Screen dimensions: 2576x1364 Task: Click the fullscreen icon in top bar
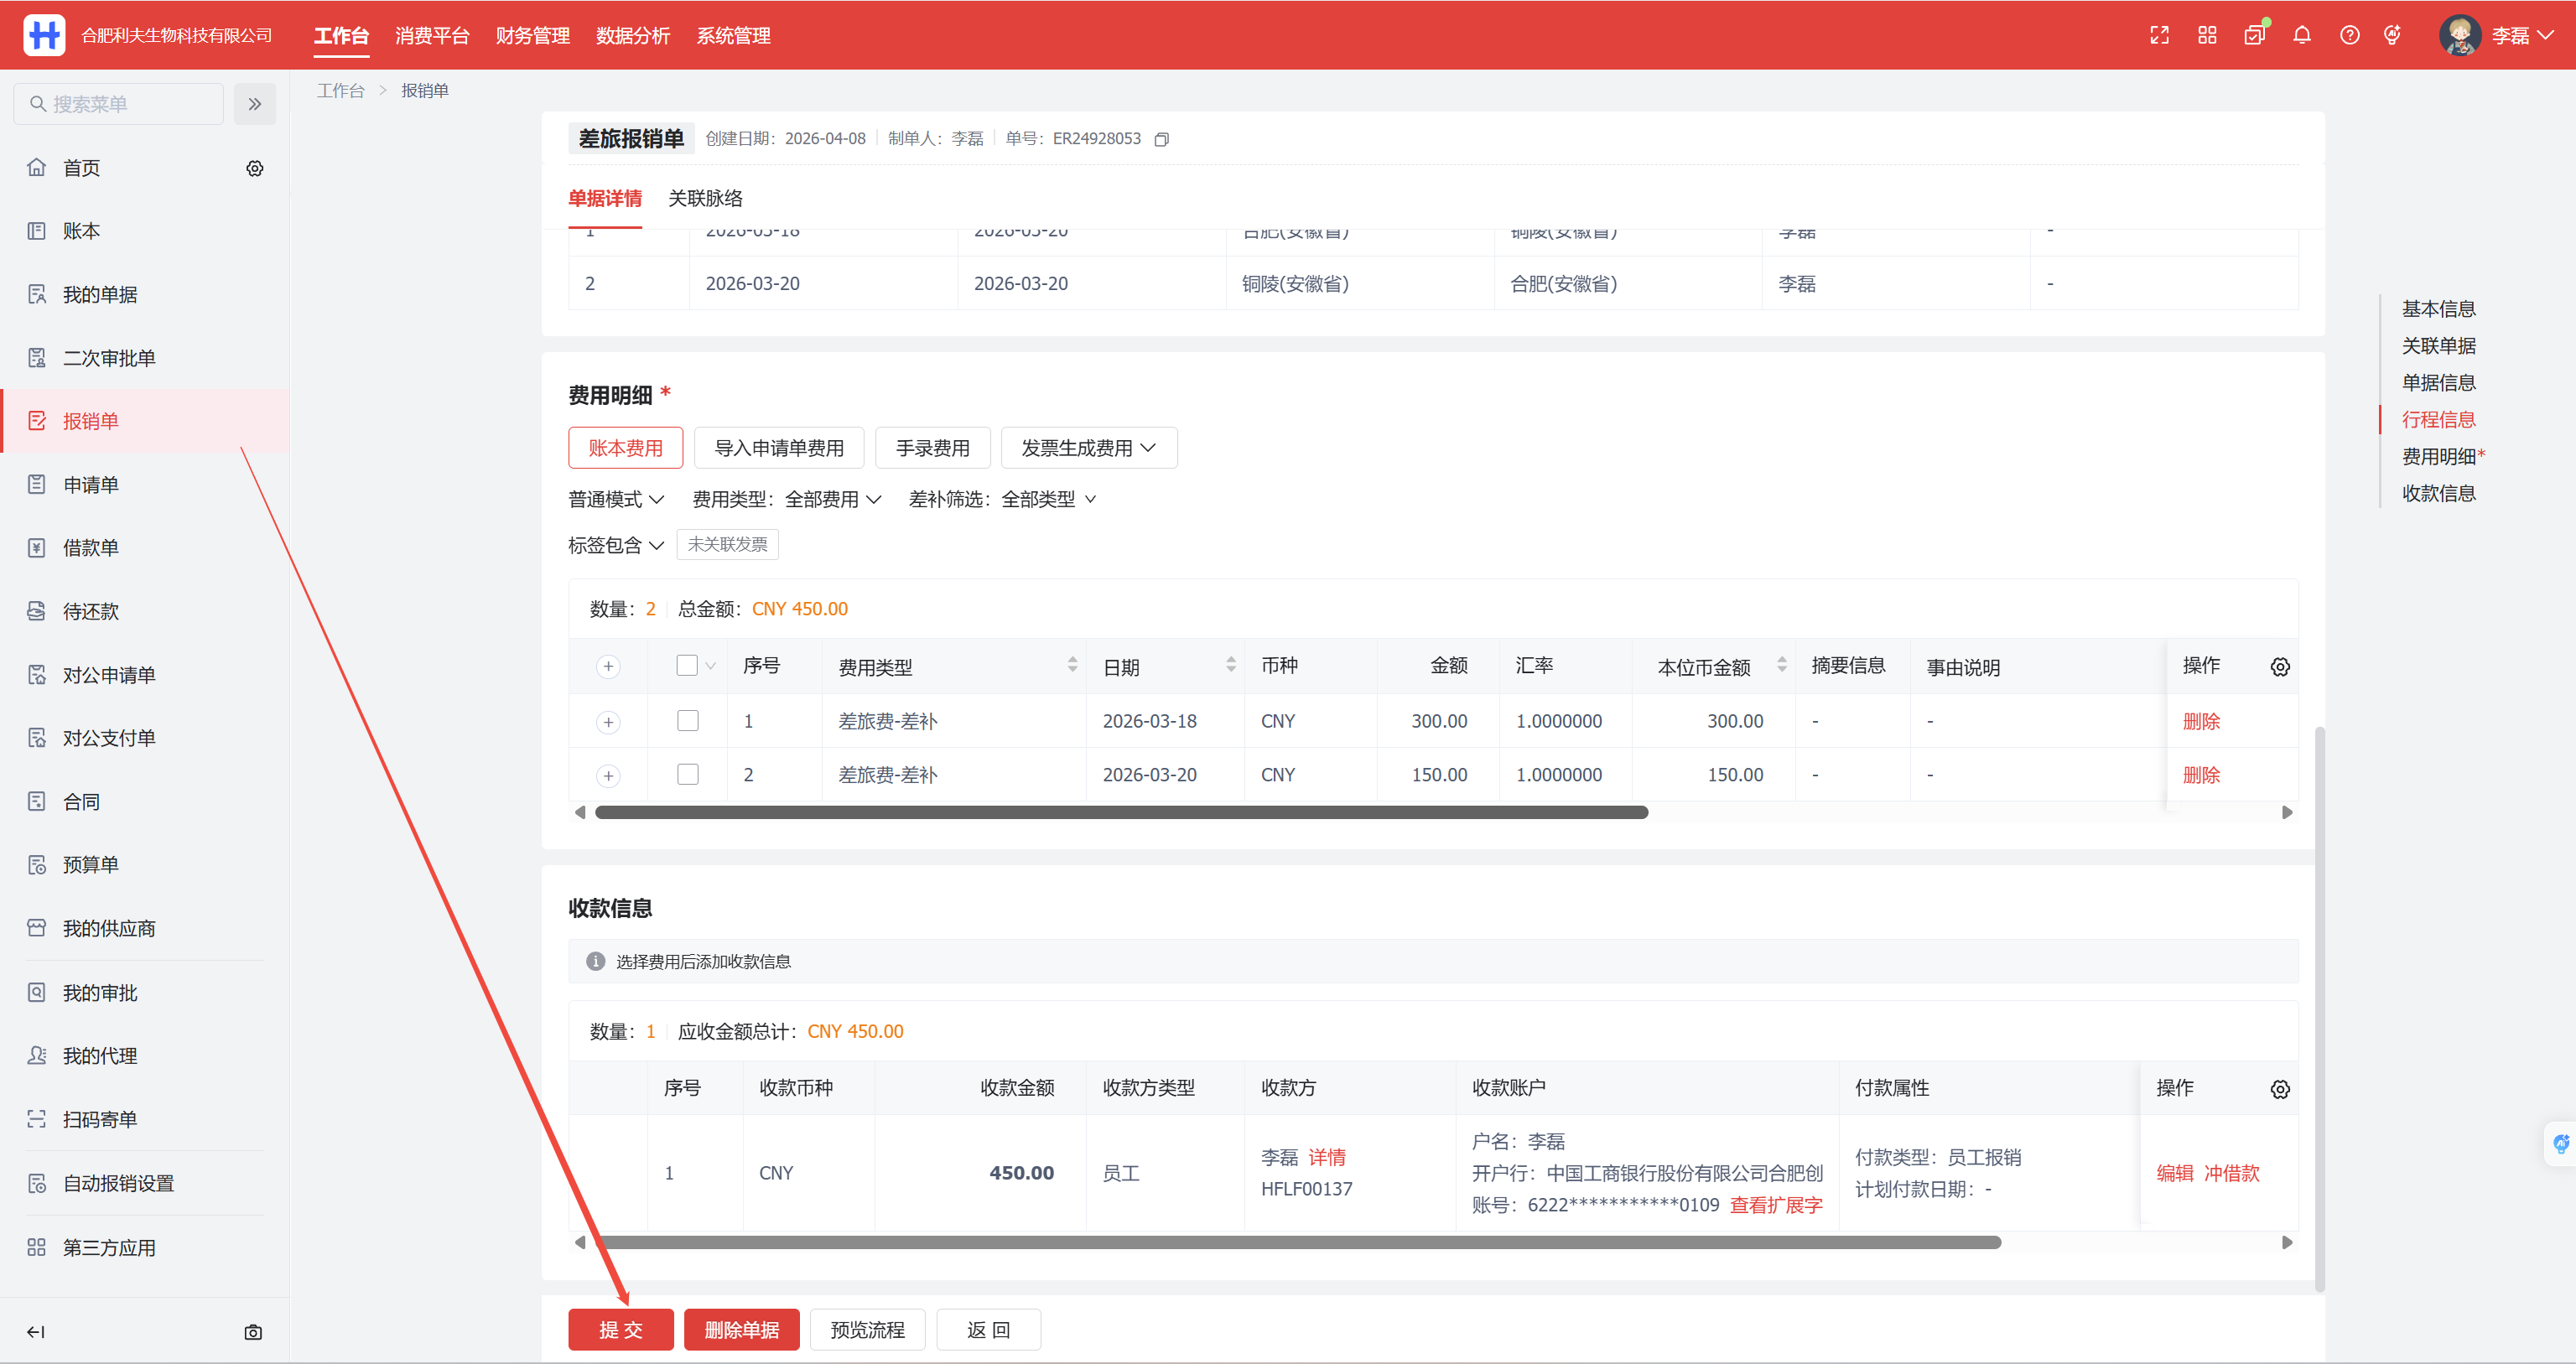click(2159, 36)
